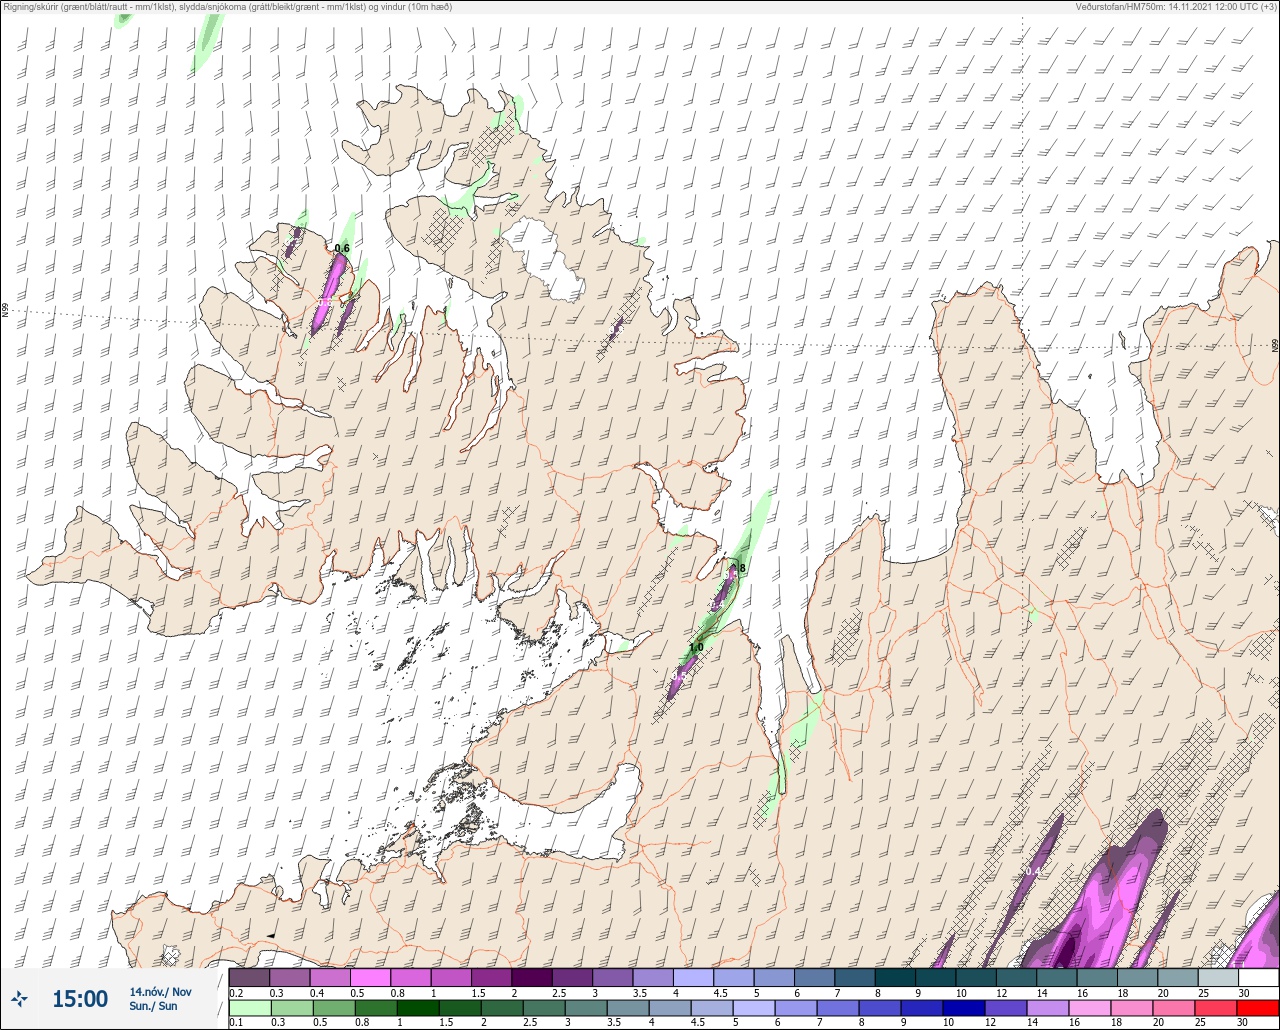Click the 'Sun./ Sun' weekday label
This screenshot has height=1030, width=1280.
pos(154,1006)
